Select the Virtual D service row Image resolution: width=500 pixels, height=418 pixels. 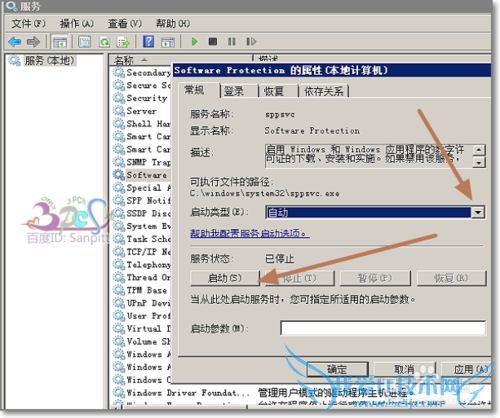[142, 328]
